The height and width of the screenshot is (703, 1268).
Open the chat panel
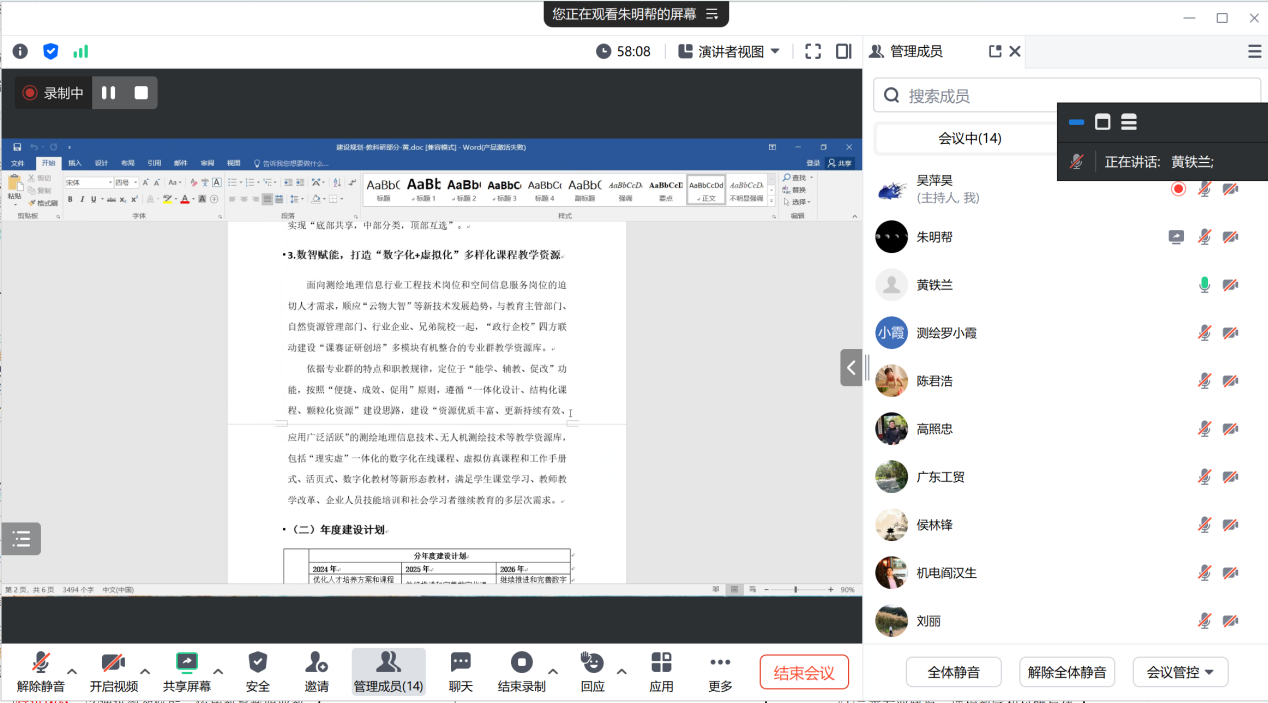click(460, 671)
